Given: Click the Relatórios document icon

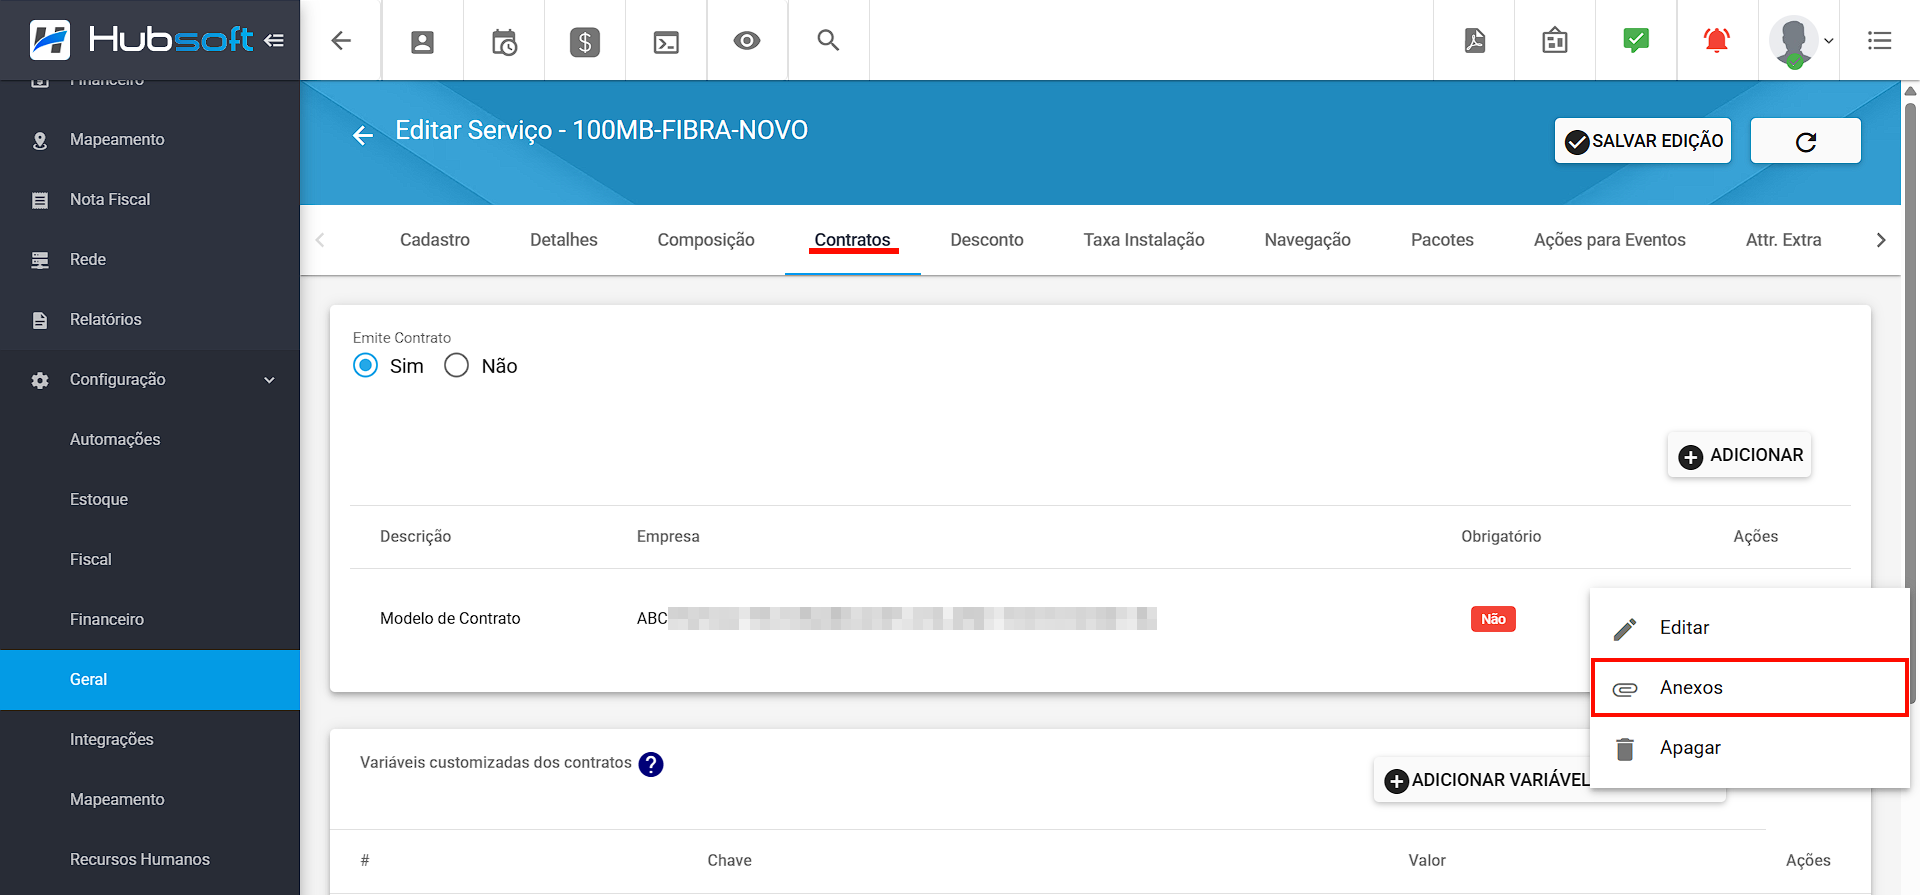Looking at the screenshot, I should [40, 321].
